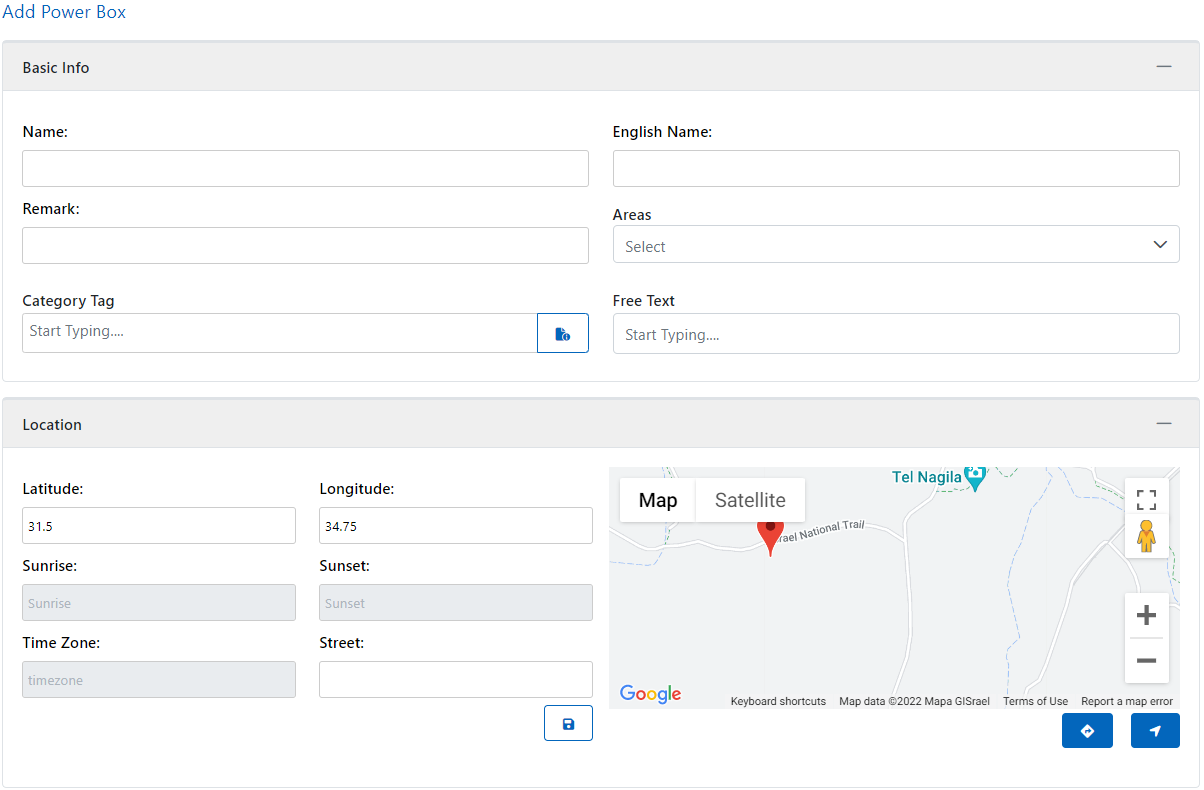Click into the English Name field
Screen dimensions: 1204x790
[x=895, y=169]
